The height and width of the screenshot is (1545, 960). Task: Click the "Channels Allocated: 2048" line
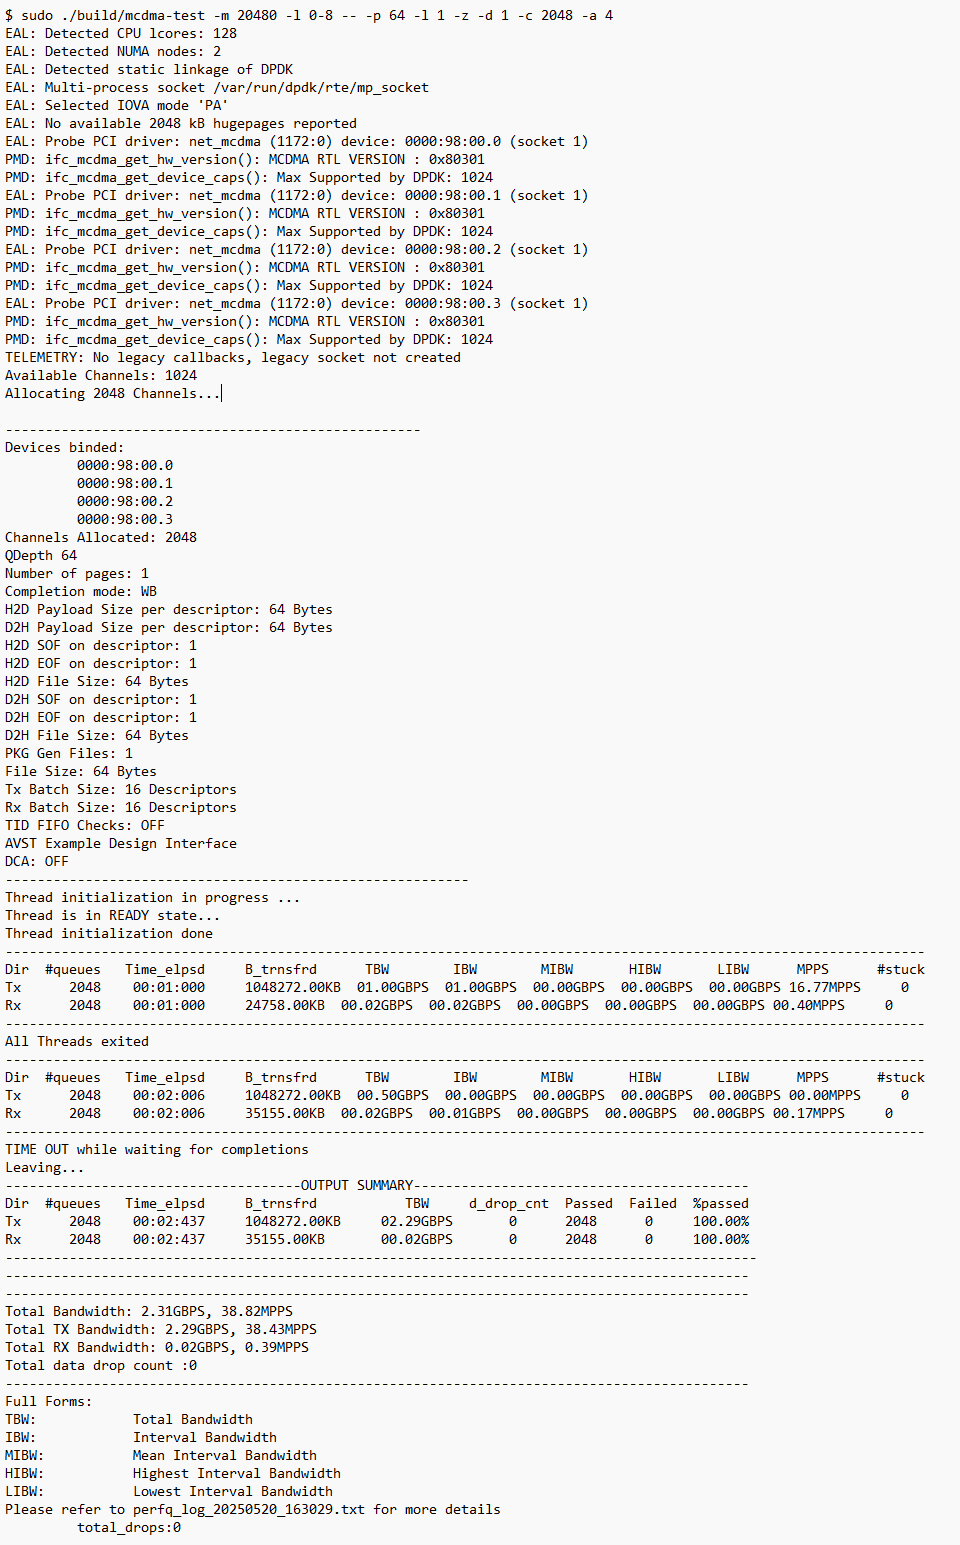(101, 537)
